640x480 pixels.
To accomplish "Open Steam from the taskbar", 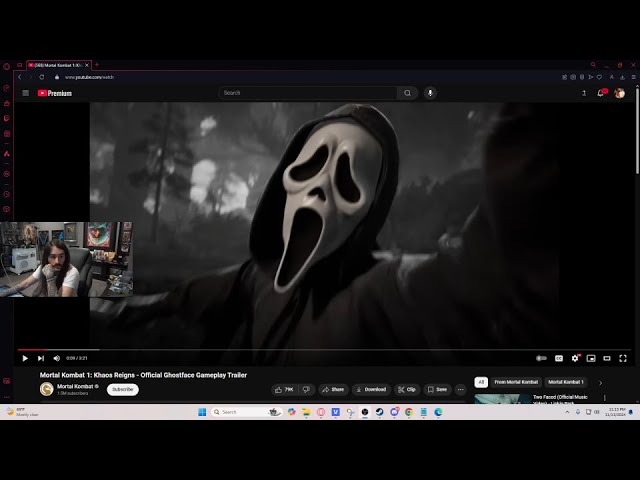I will tap(380, 412).
